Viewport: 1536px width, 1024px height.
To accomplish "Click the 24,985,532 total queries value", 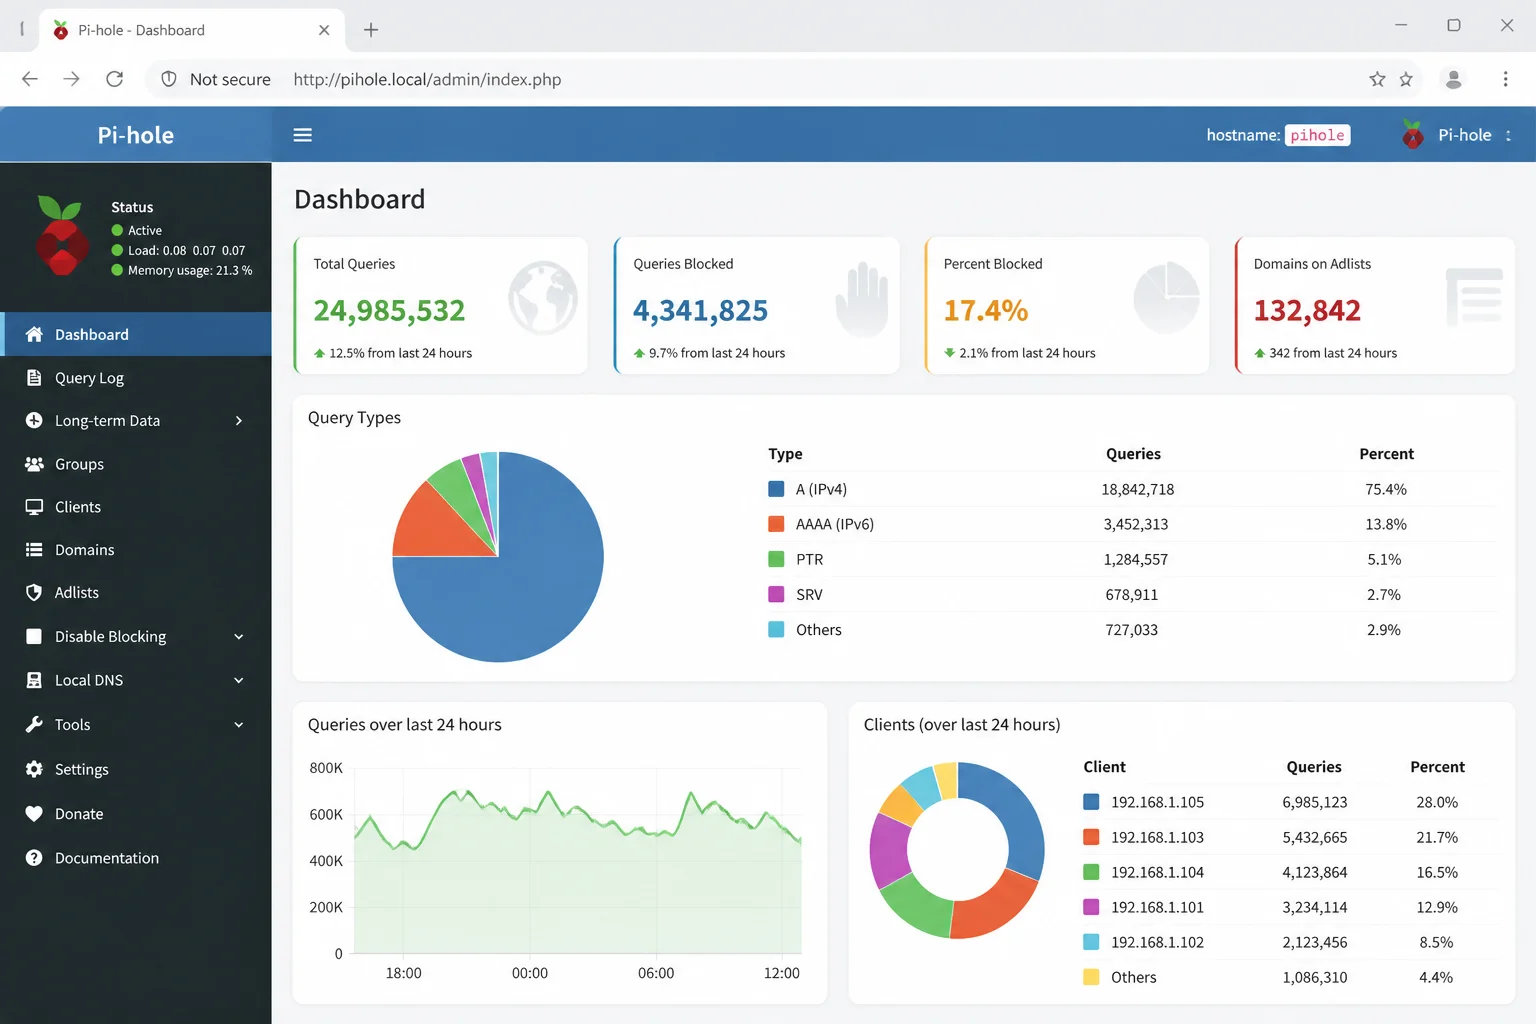I will tap(389, 311).
